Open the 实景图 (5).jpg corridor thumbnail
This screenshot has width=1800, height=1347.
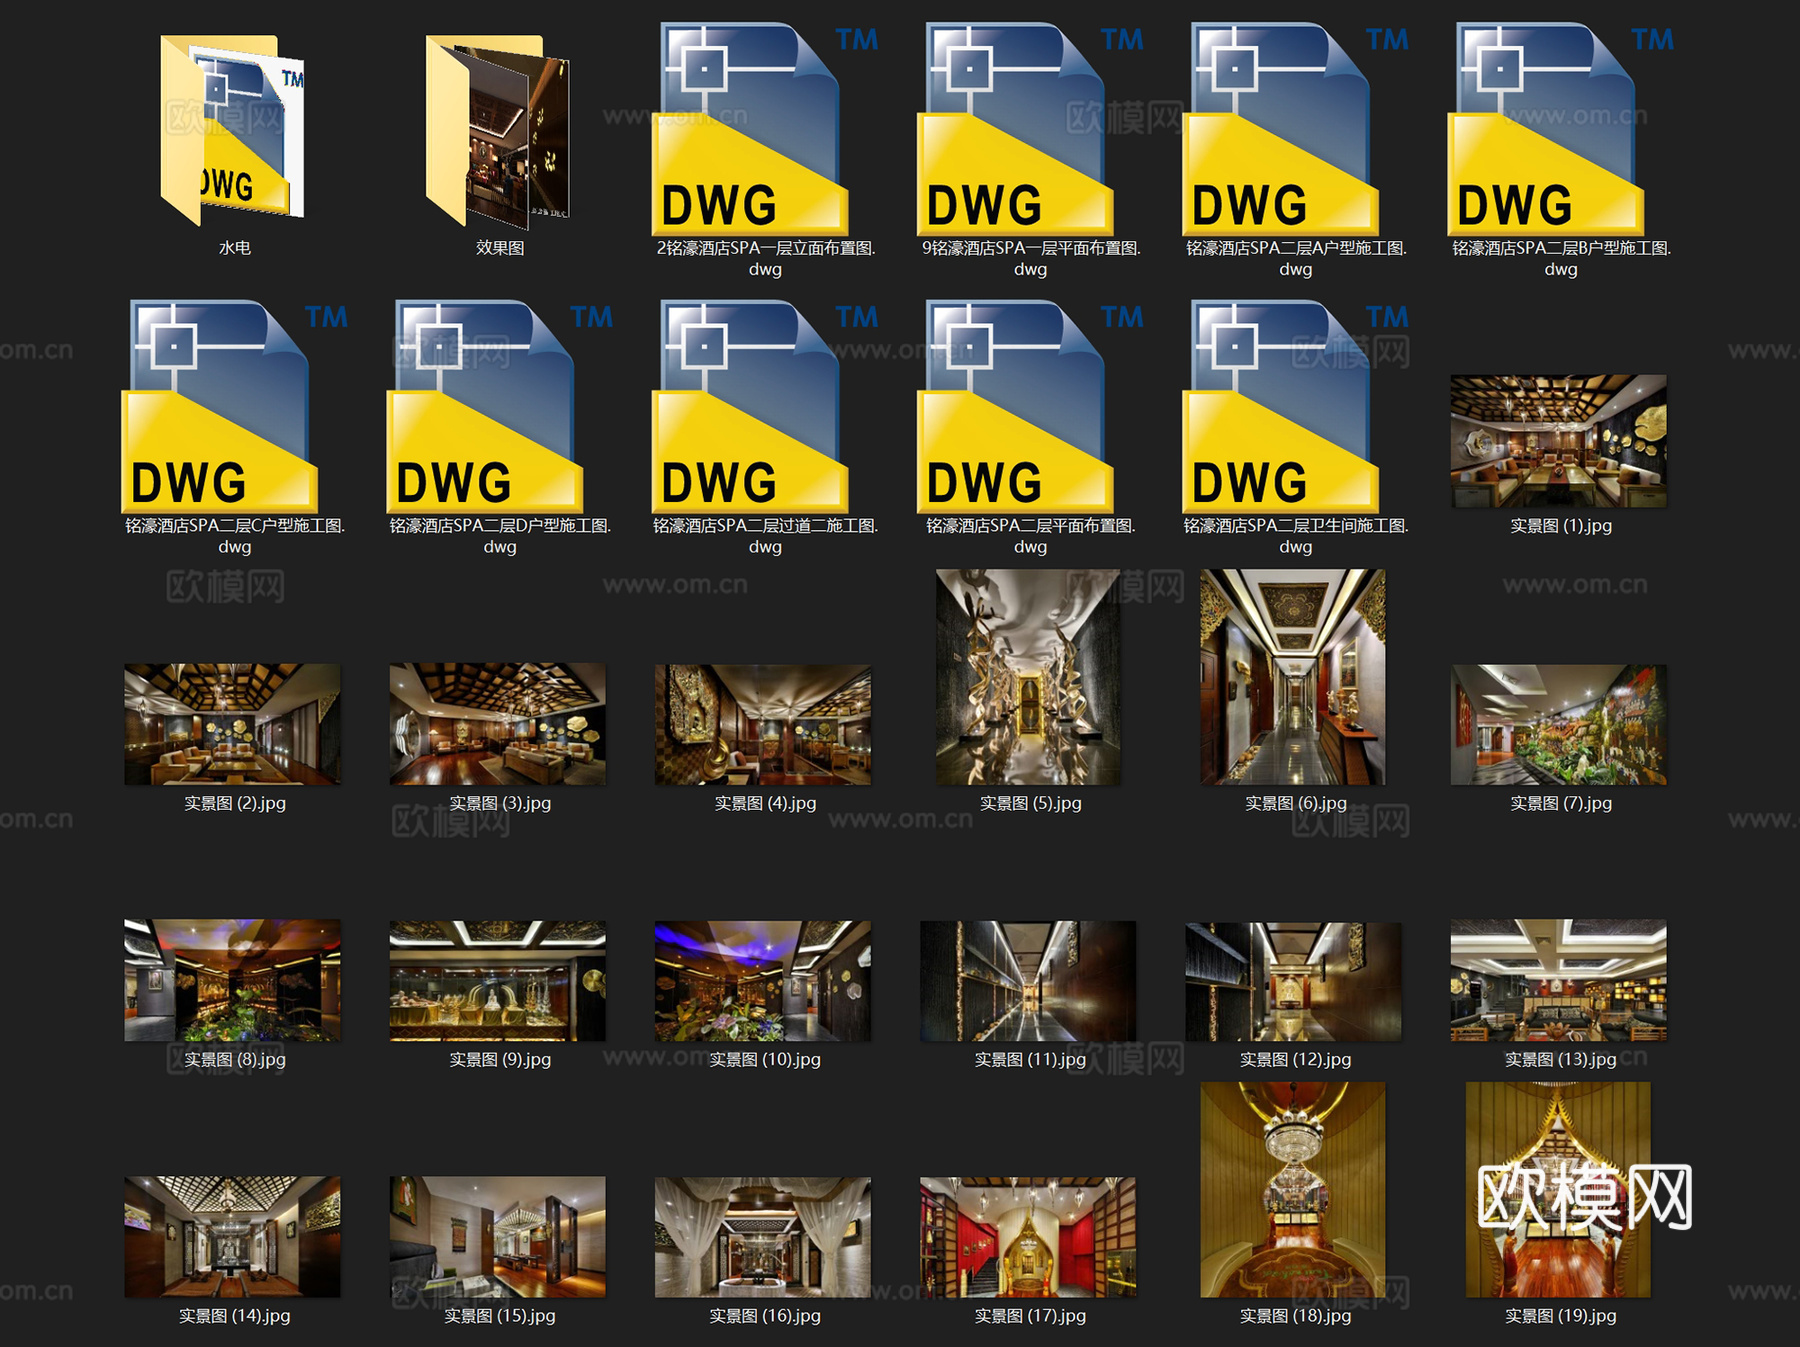pos(1028,677)
